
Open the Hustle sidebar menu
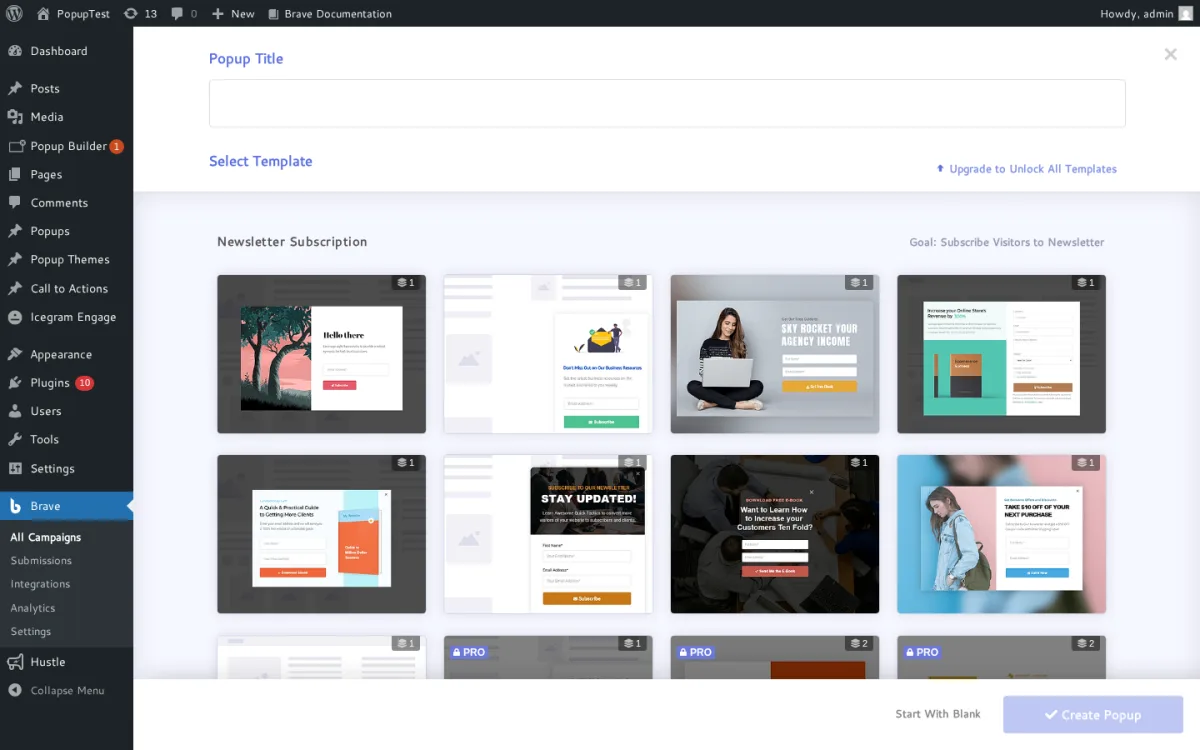point(66,662)
